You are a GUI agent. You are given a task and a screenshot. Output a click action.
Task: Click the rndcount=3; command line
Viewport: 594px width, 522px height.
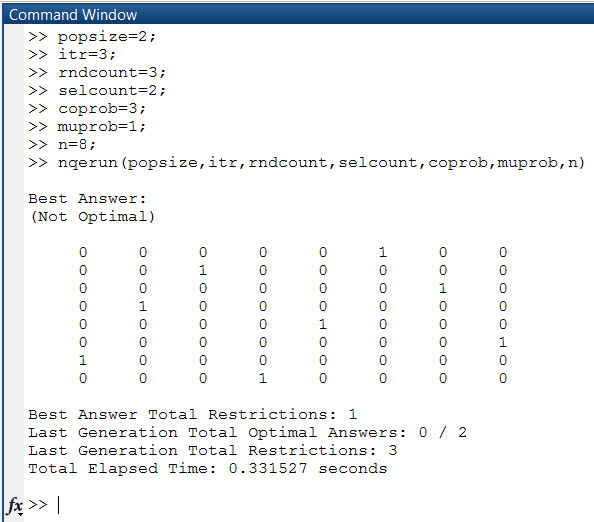(97, 73)
